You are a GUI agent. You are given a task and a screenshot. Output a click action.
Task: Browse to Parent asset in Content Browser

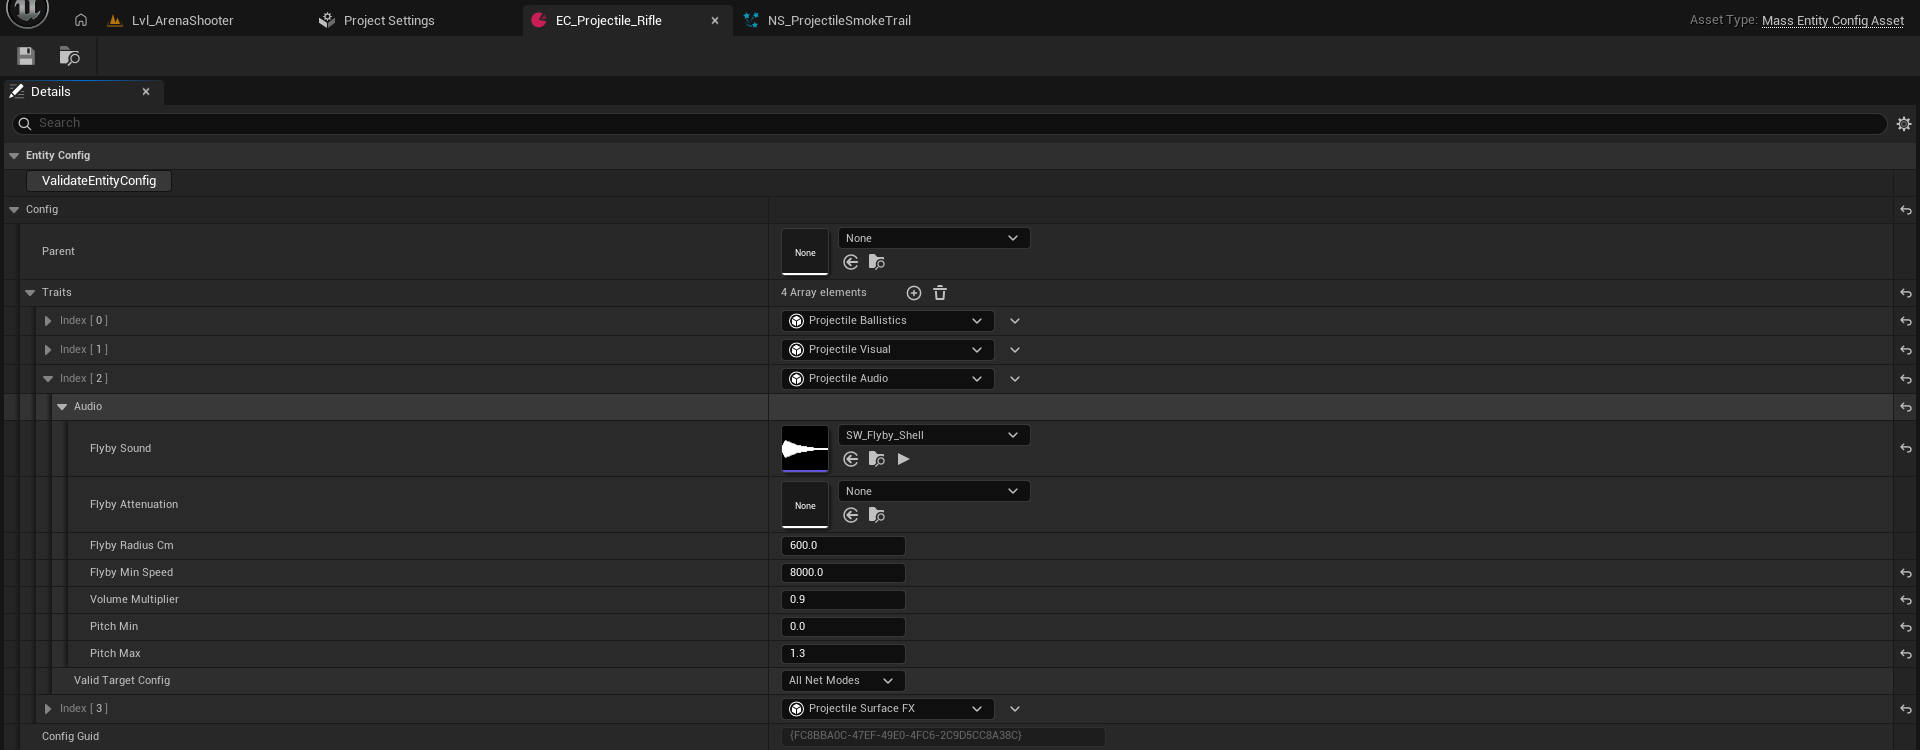pyautogui.click(x=877, y=262)
